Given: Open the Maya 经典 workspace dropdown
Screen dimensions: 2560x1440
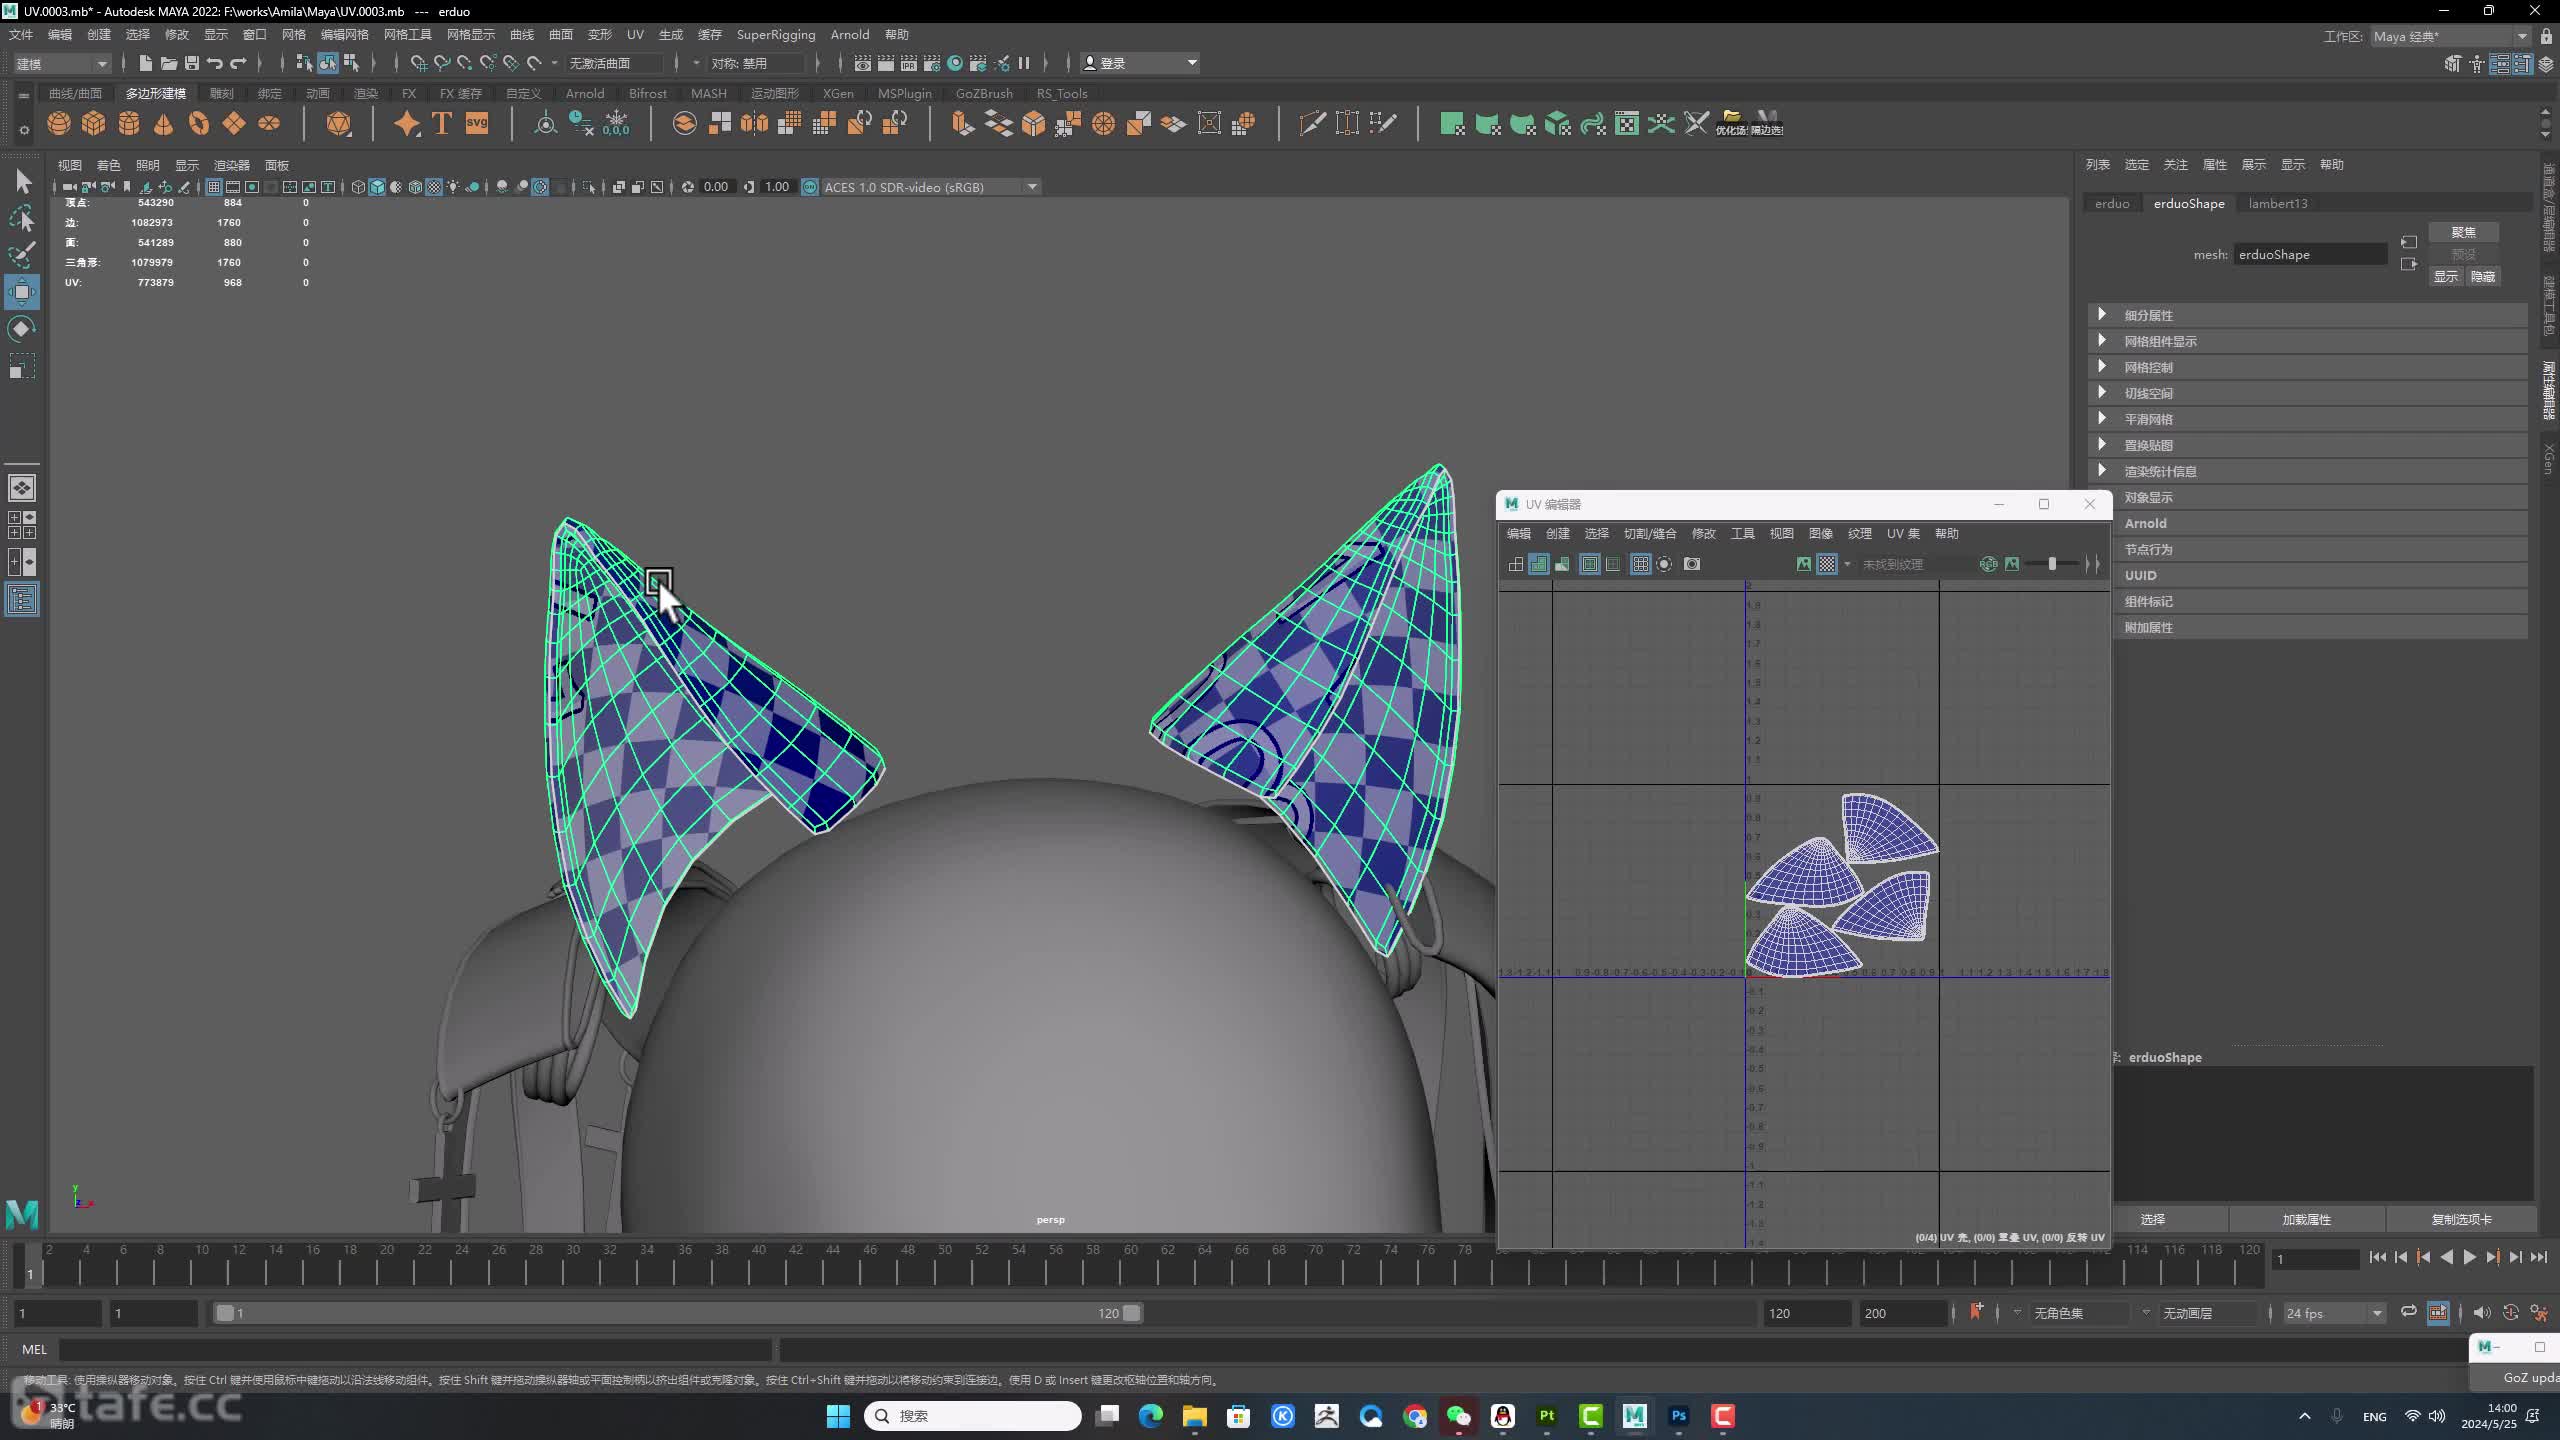Looking at the screenshot, I should (x=2450, y=36).
